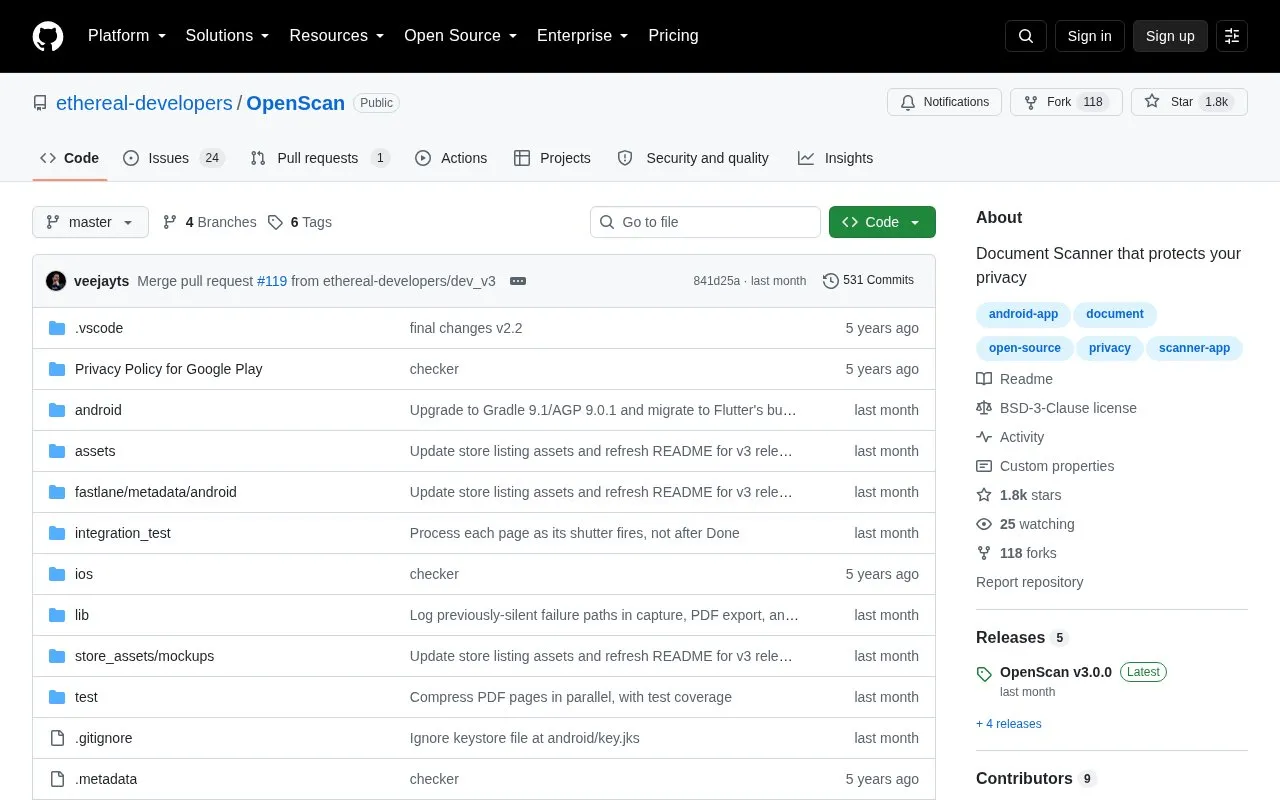The height and width of the screenshot is (800, 1280).
Task: Click the license scale icon
Action: [984, 408]
